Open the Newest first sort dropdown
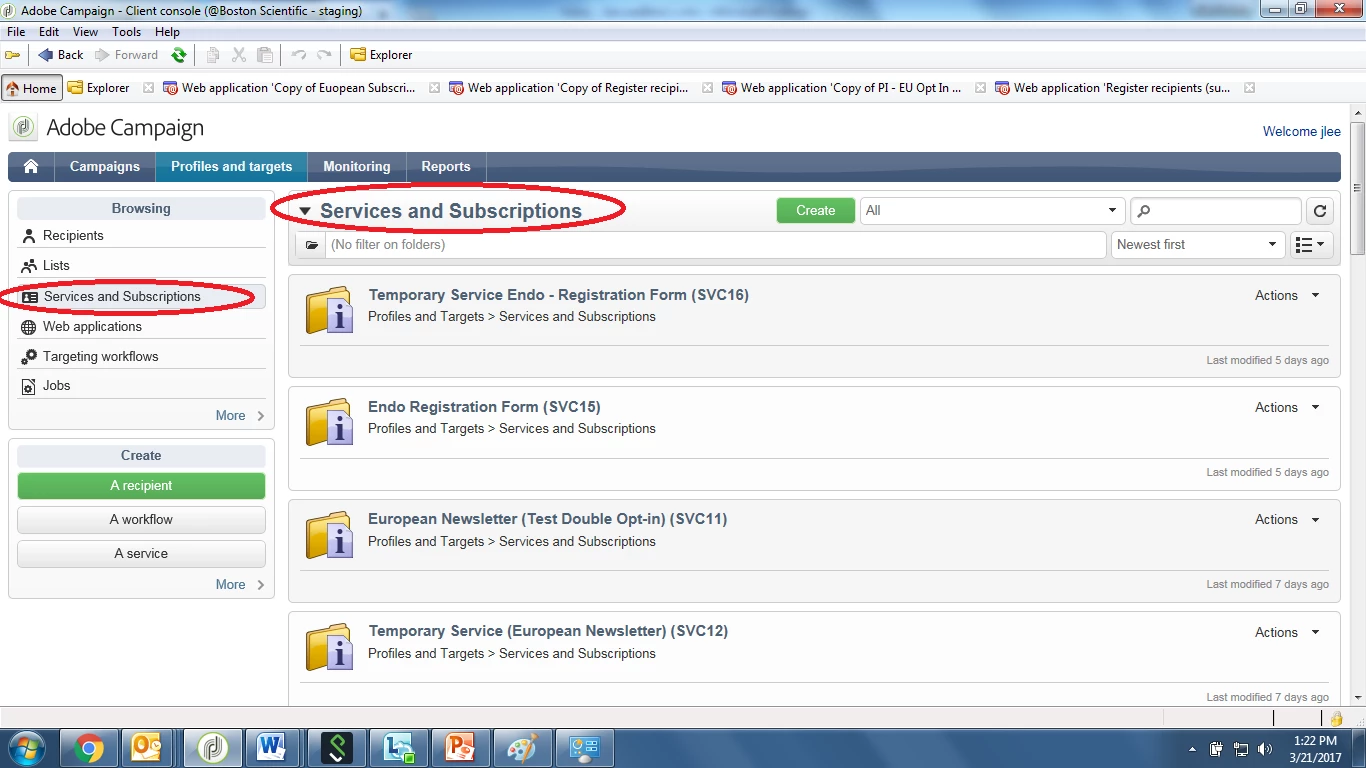This screenshot has width=1366, height=768. click(x=1197, y=245)
